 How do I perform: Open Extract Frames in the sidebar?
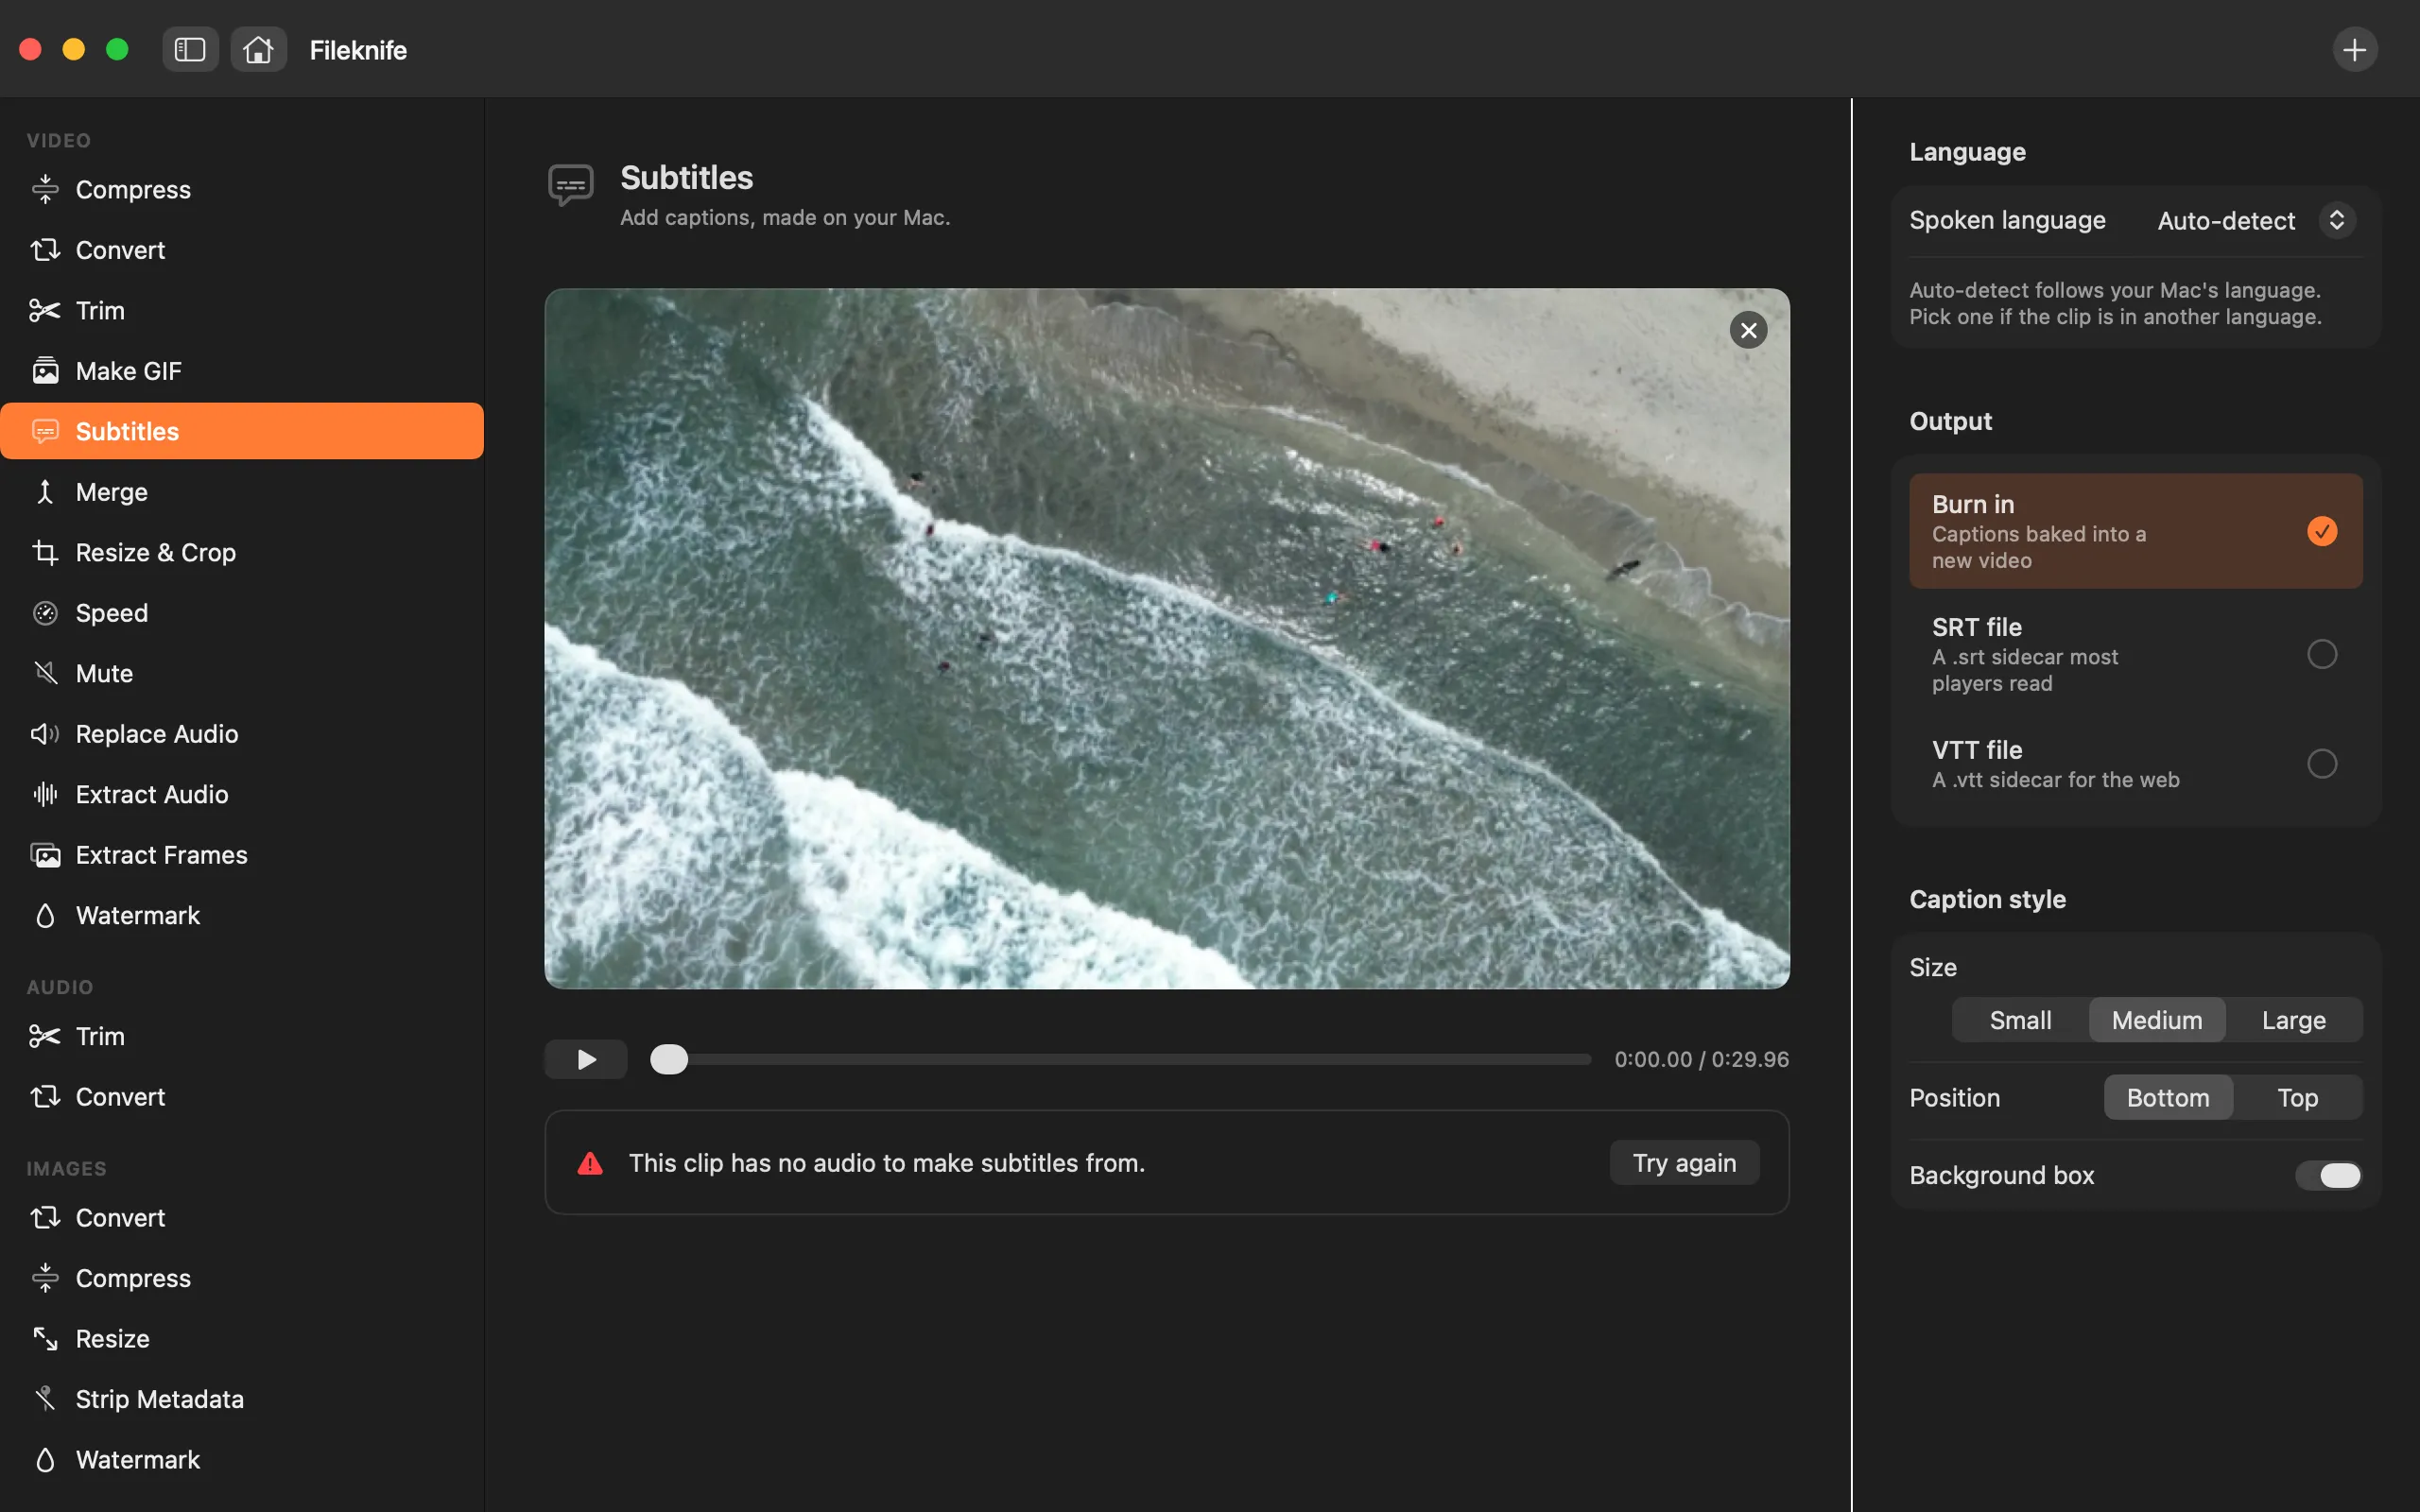click(x=242, y=855)
